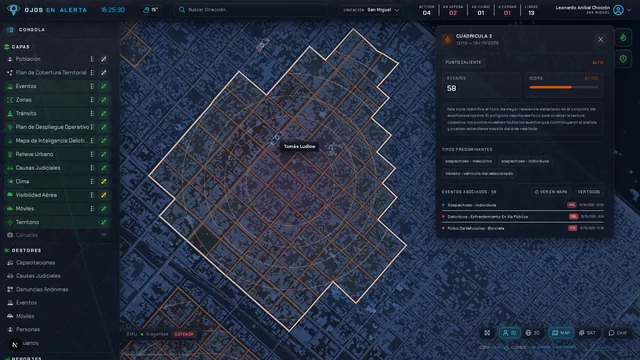Image resolution: width=640 pixels, height=360 pixels.
Task: Click the green shield icon
Action: tap(623, 59)
